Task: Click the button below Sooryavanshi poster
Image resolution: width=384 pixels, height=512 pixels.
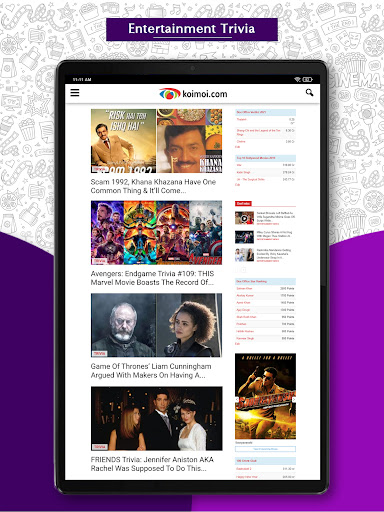Action: pos(265,449)
